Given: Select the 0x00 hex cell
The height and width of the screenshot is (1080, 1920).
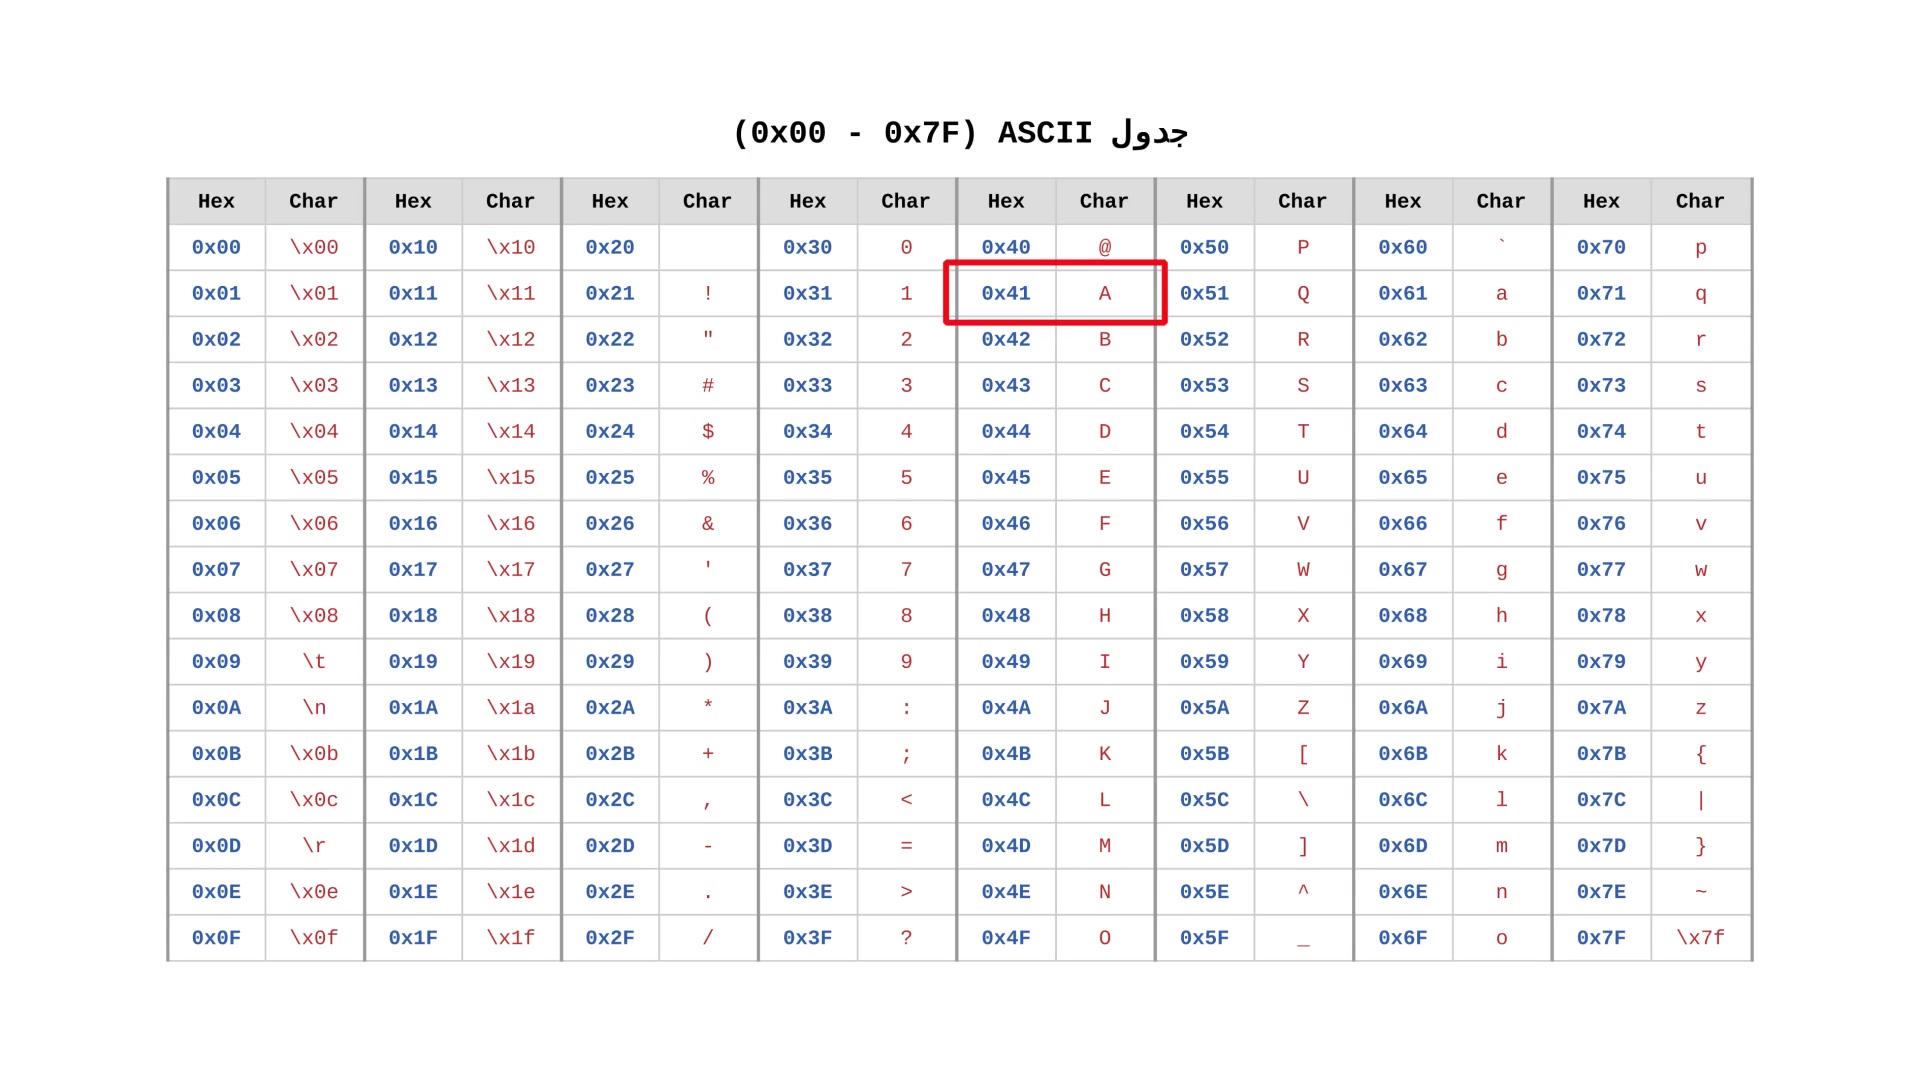Looking at the screenshot, I should point(216,247).
